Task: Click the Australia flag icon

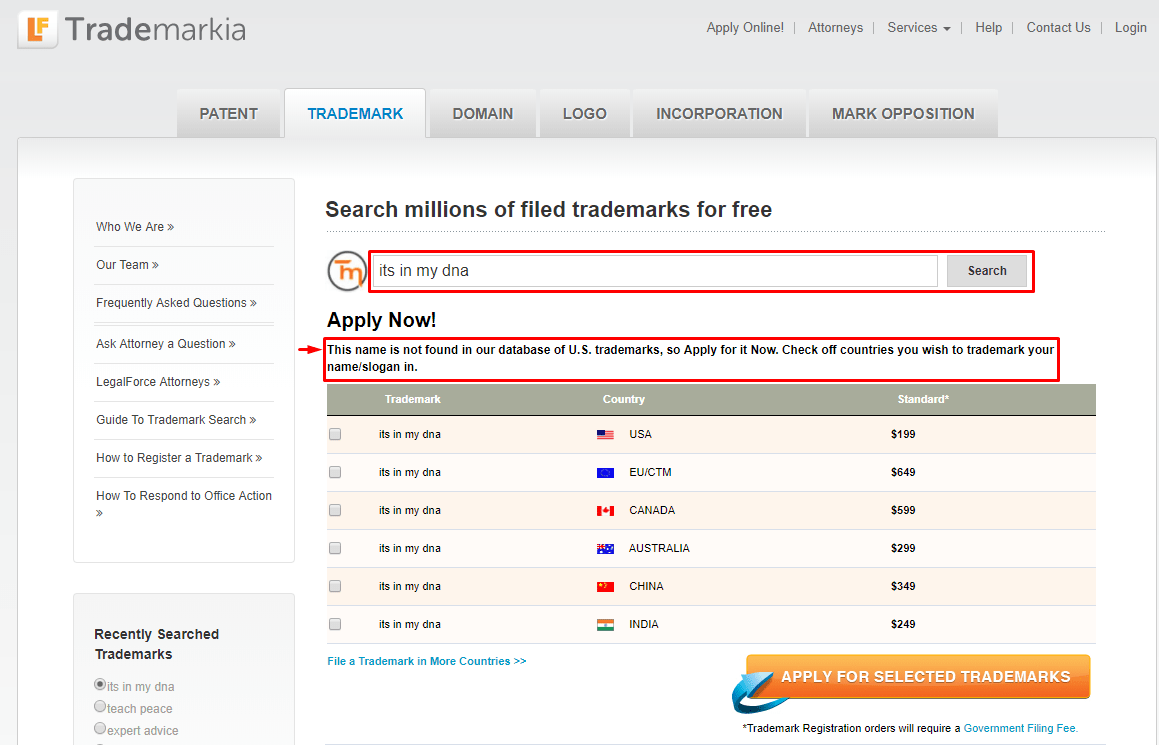Action: tap(605, 548)
